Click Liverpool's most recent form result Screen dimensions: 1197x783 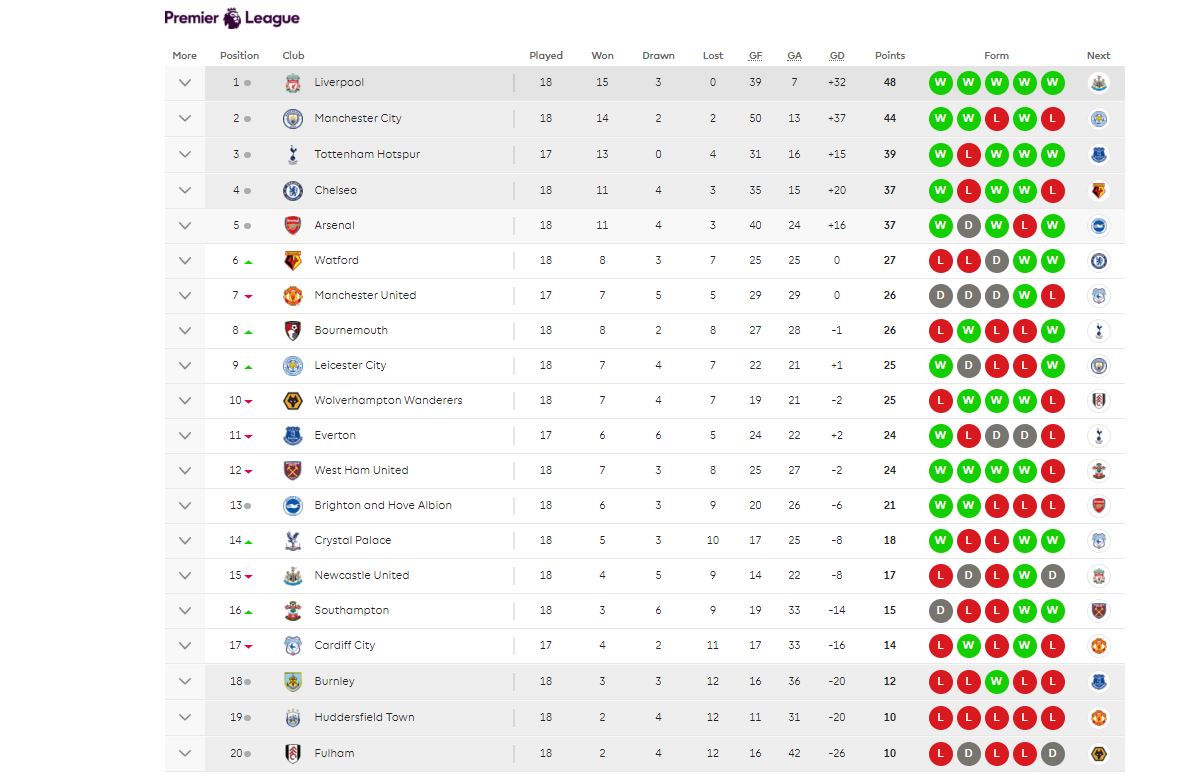1052,83
